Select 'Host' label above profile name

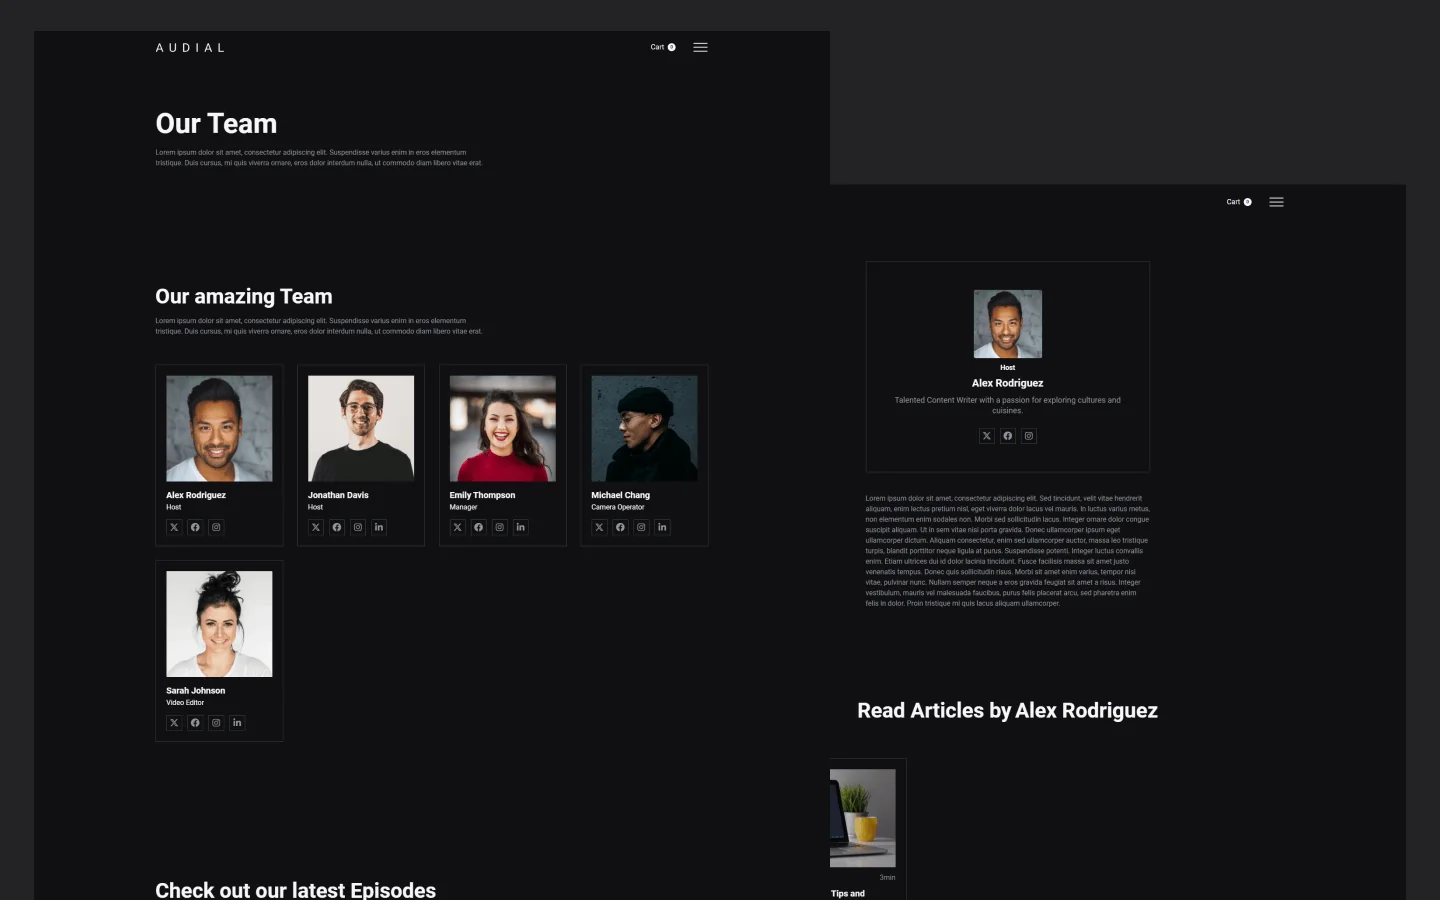tap(1008, 368)
